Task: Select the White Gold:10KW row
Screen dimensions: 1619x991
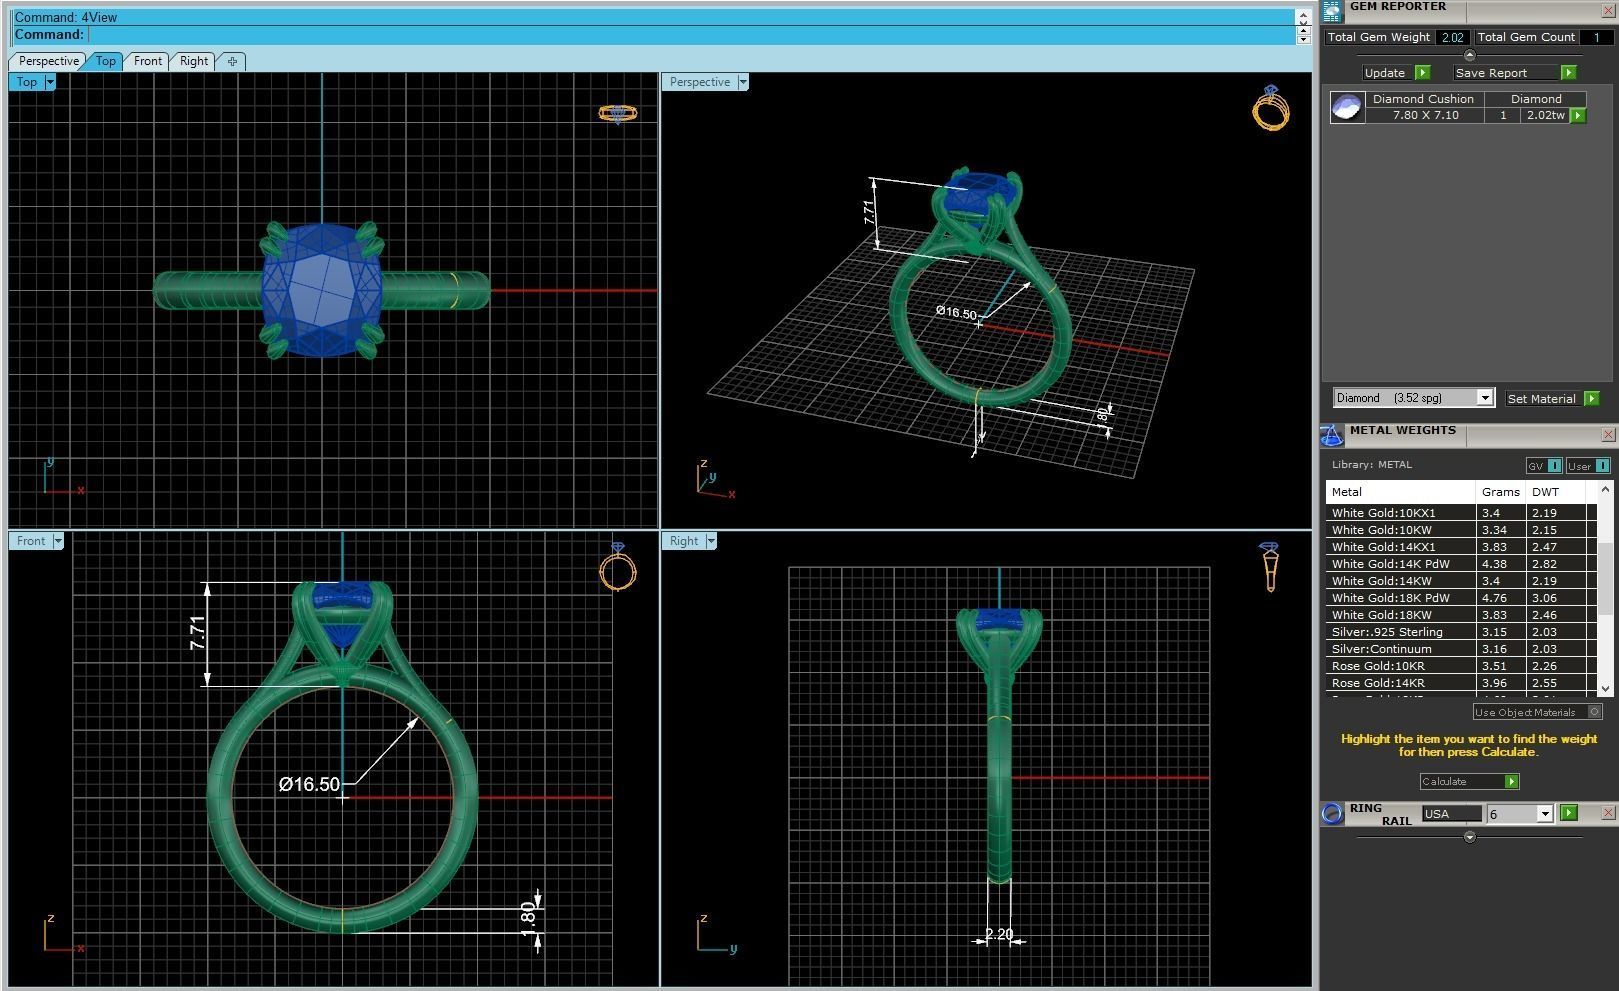Action: [1461, 530]
